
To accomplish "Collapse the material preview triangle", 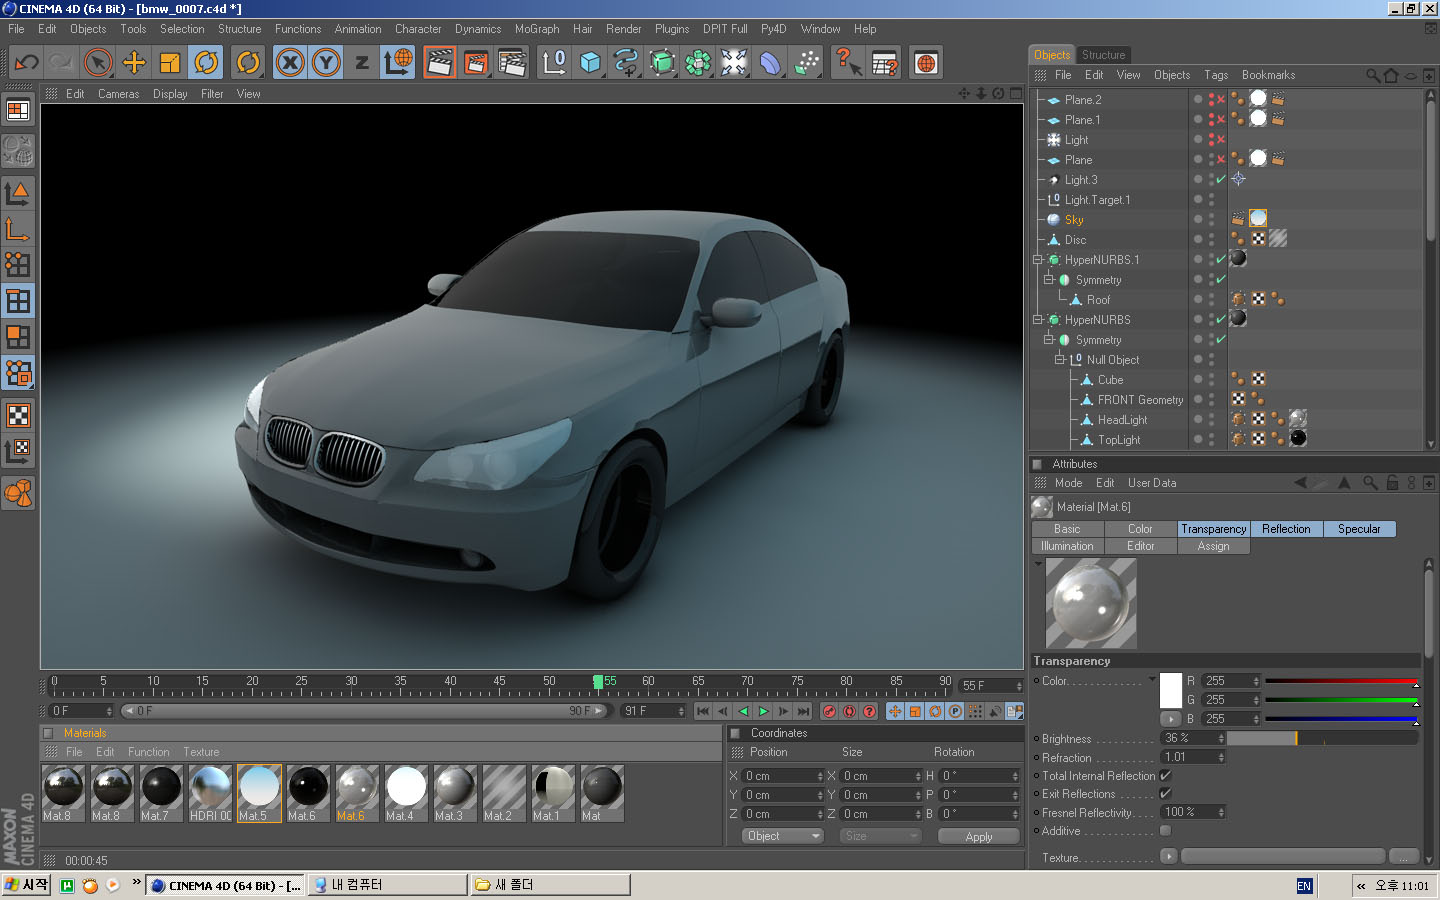I will [1038, 564].
